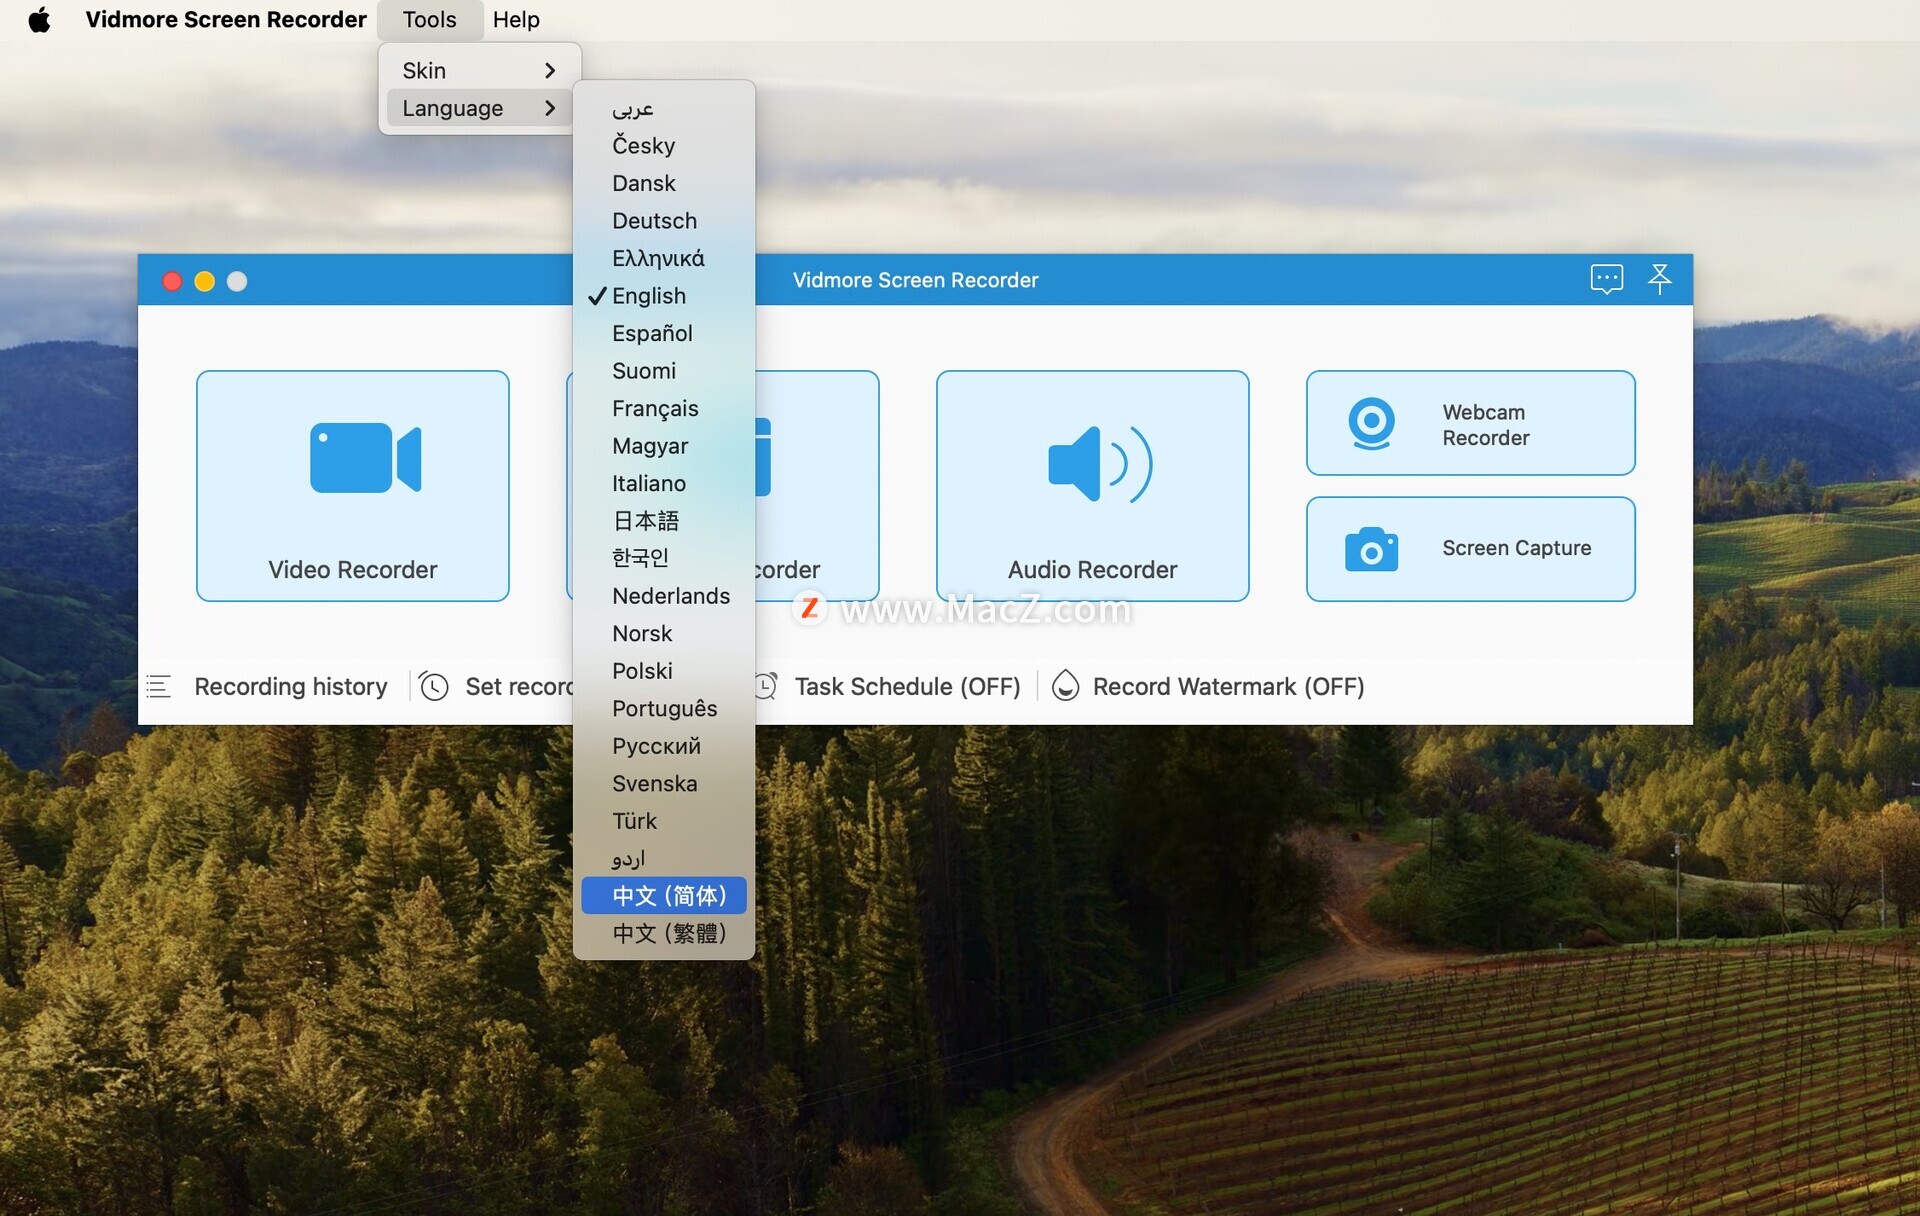This screenshot has width=1920, height=1216.
Task: Open Video Recorder
Action: point(353,486)
